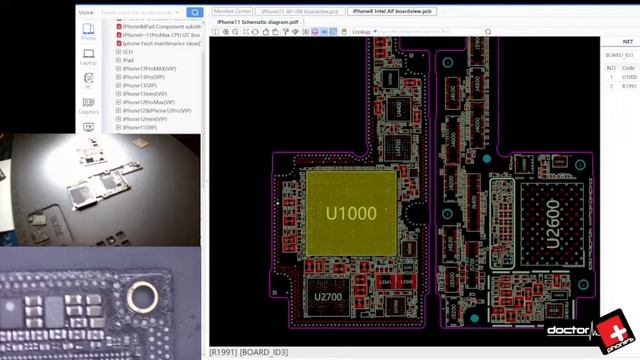Click the fit-to-window toolbar icon

[x=246, y=31]
